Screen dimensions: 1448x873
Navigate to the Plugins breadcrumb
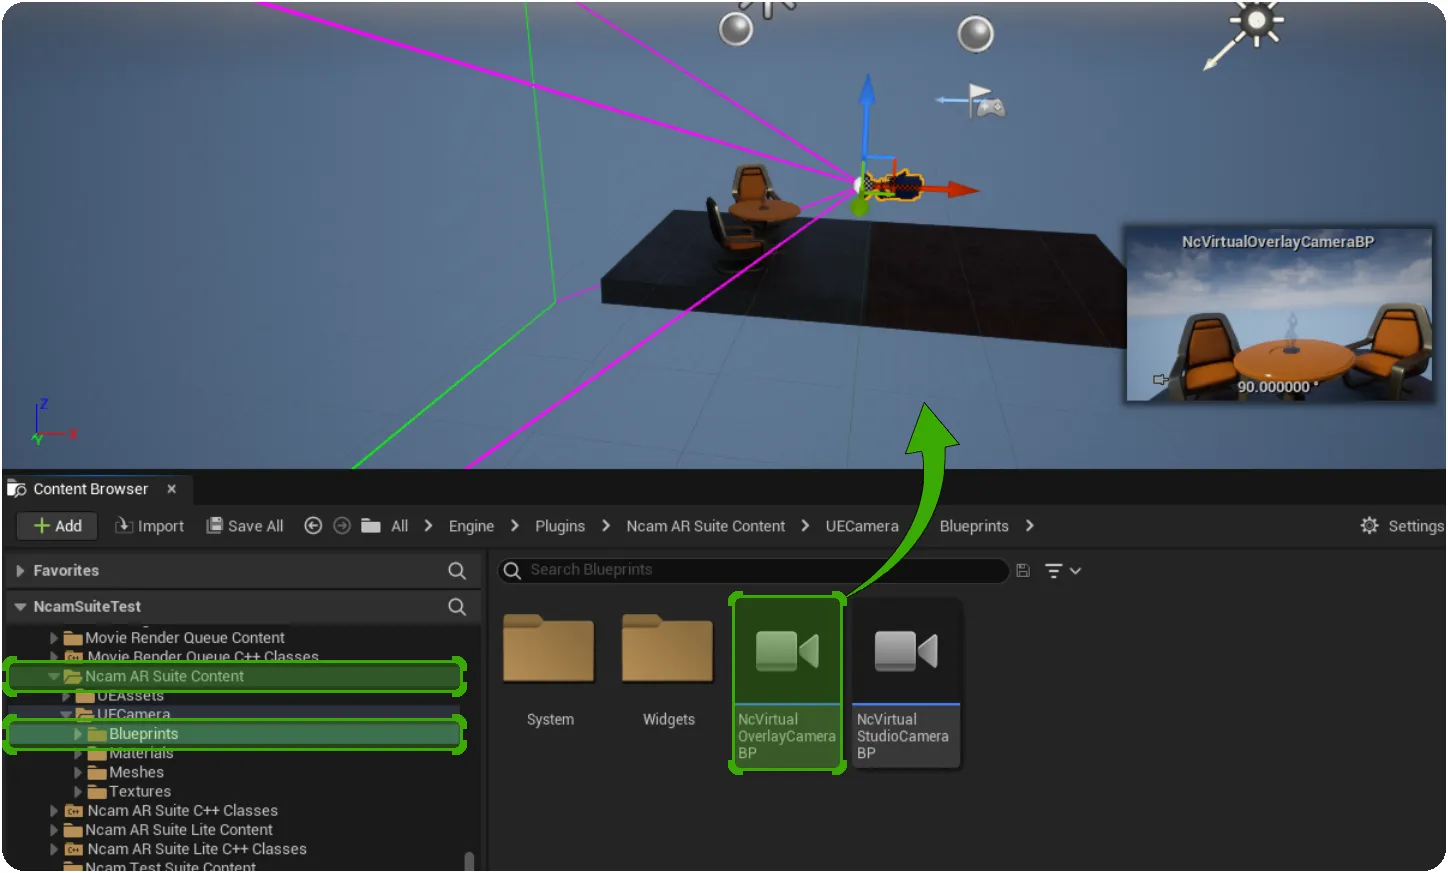560,526
